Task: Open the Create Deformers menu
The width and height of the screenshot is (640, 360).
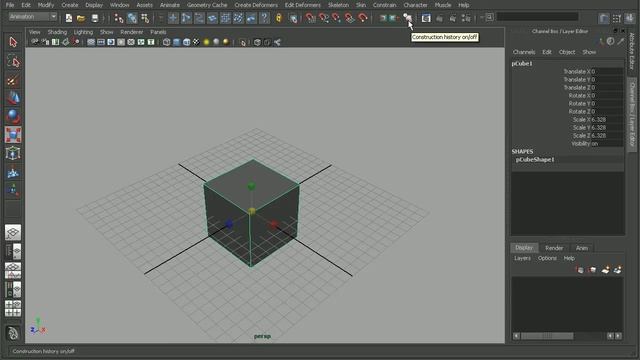Action: pos(256,5)
